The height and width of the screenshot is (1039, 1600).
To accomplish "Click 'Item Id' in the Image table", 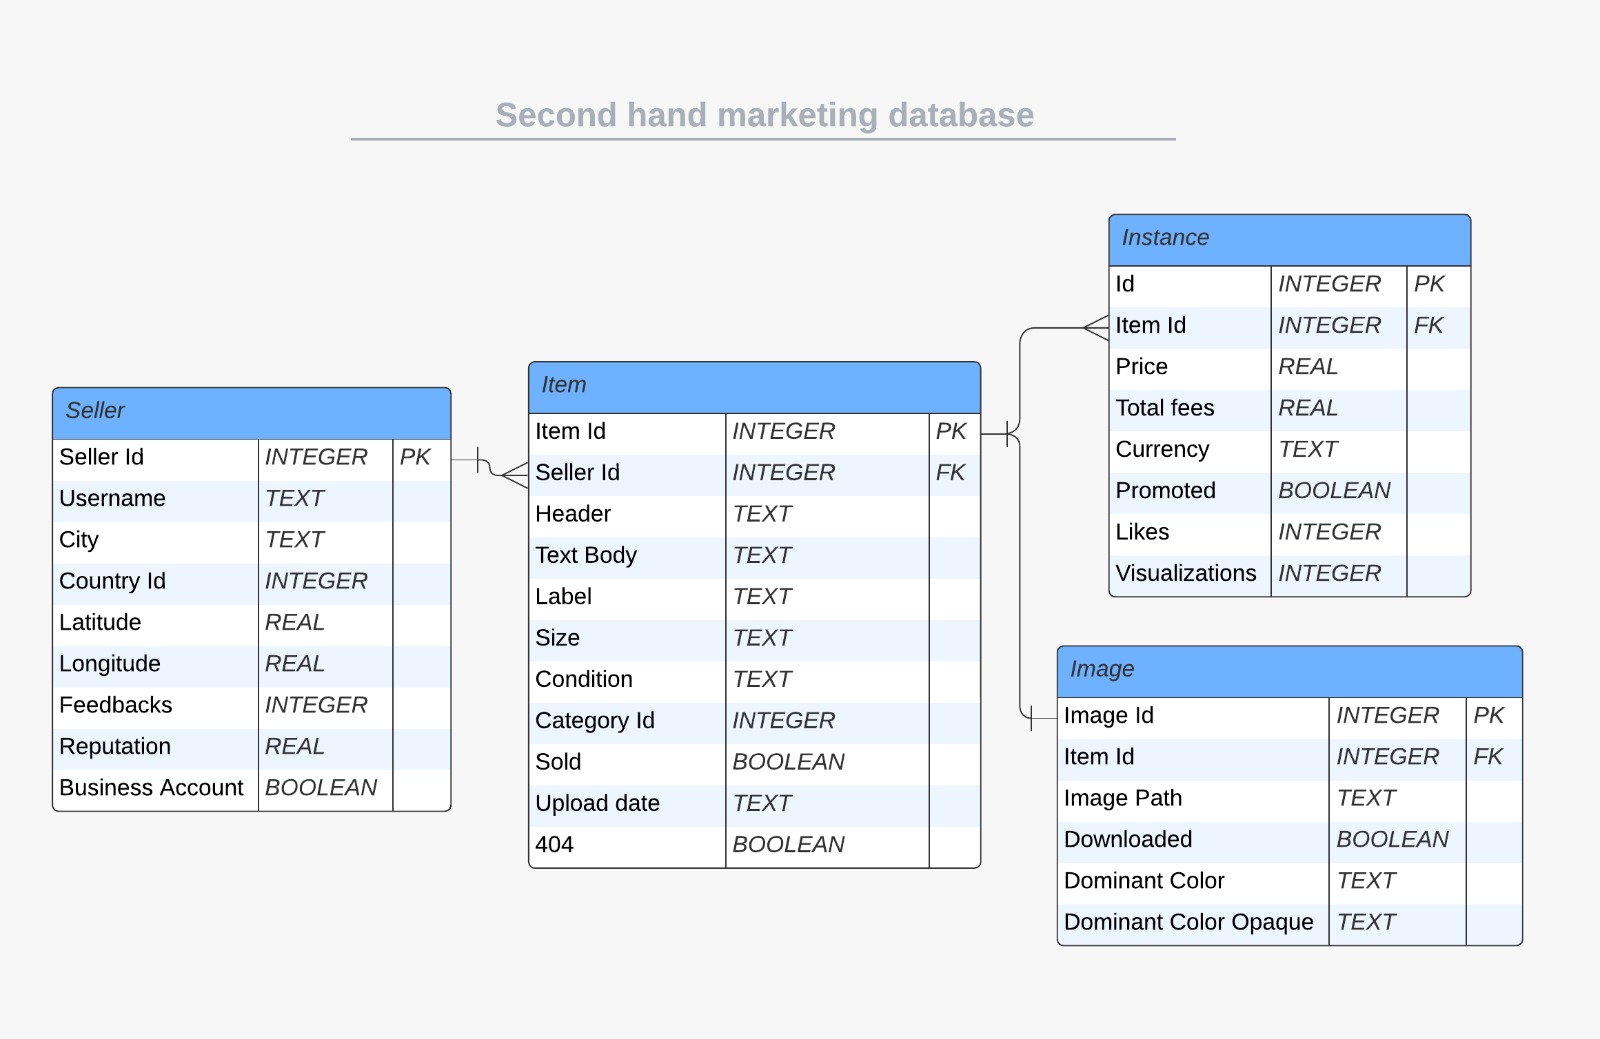I will point(1099,757).
